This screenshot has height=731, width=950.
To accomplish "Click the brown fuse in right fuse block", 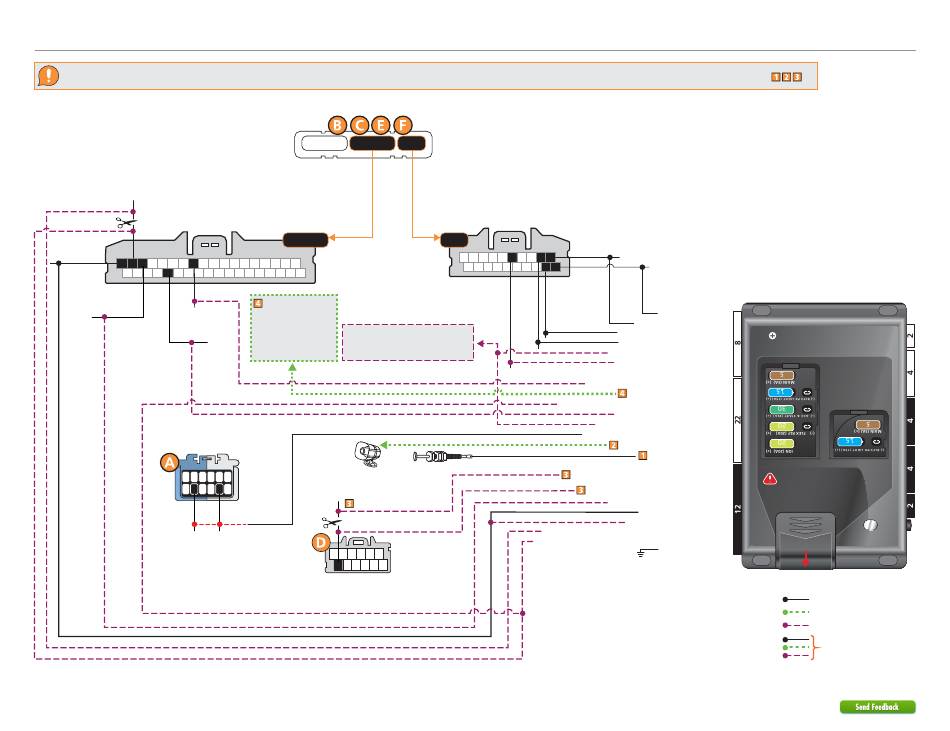I will click(867, 425).
